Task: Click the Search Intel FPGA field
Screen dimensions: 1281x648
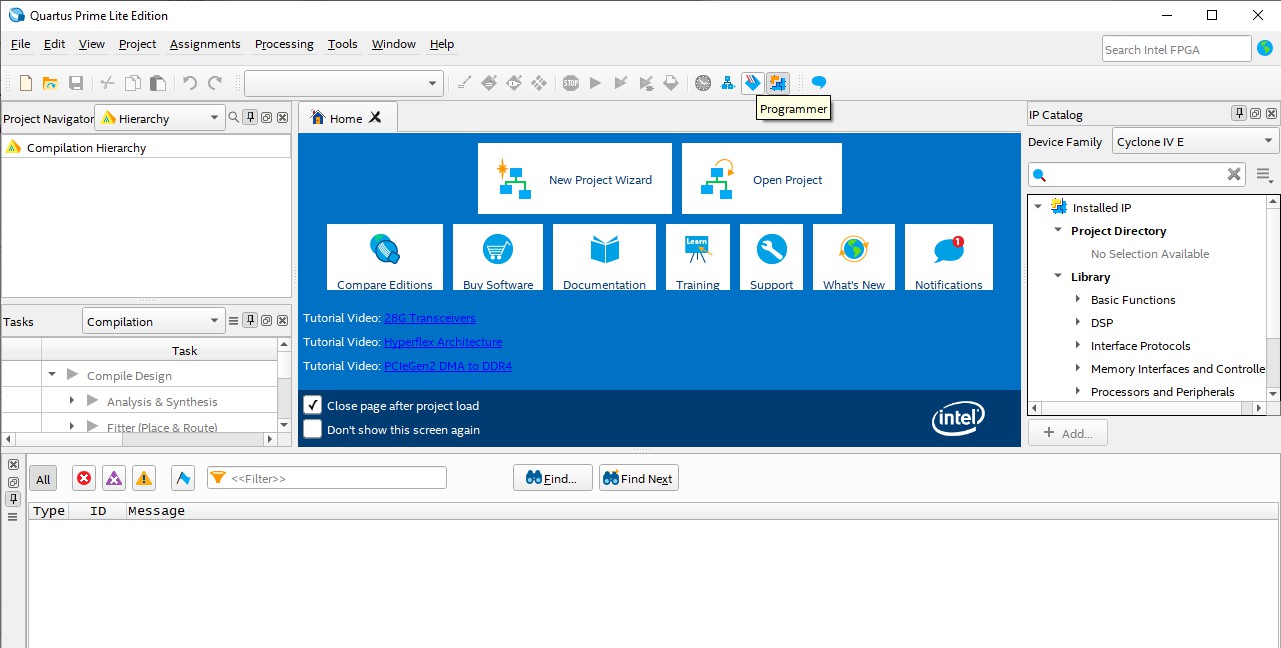Action: (1177, 49)
